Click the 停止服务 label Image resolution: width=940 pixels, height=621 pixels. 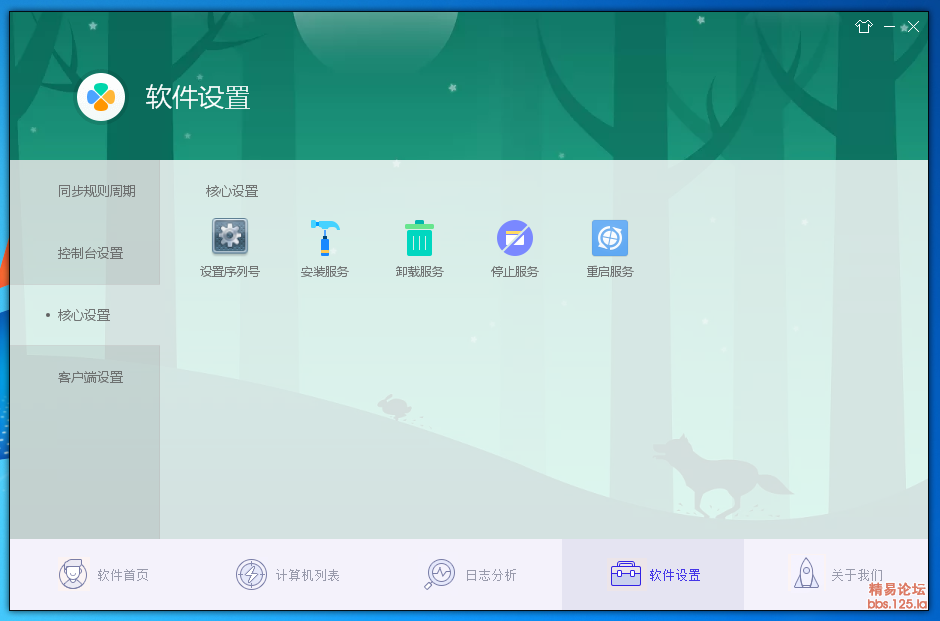coord(514,272)
